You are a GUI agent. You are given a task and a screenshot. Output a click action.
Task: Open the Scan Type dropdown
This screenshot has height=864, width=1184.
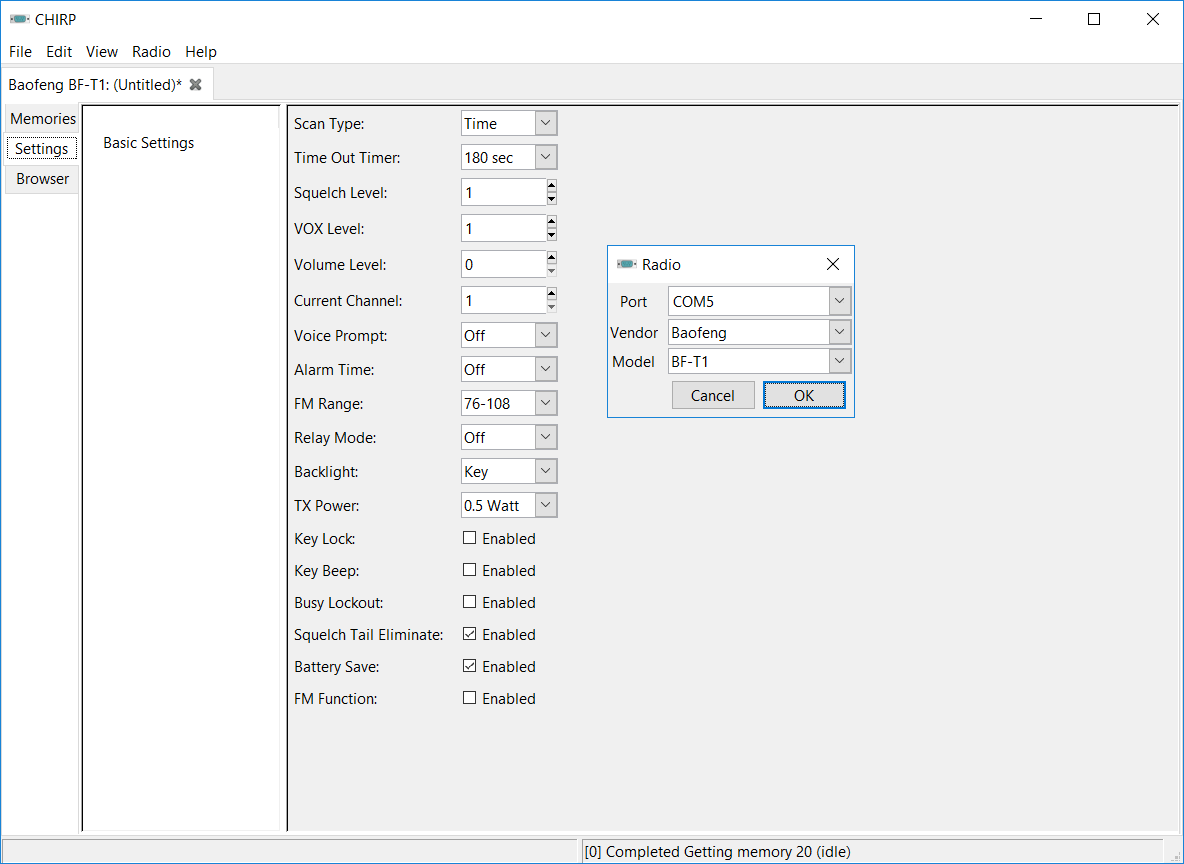coord(546,123)
